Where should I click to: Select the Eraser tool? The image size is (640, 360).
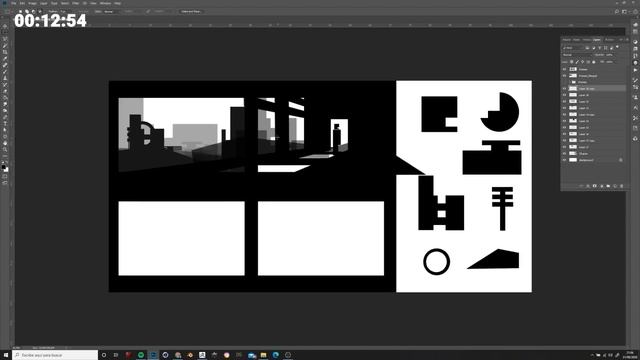click(x=5, y=91)
